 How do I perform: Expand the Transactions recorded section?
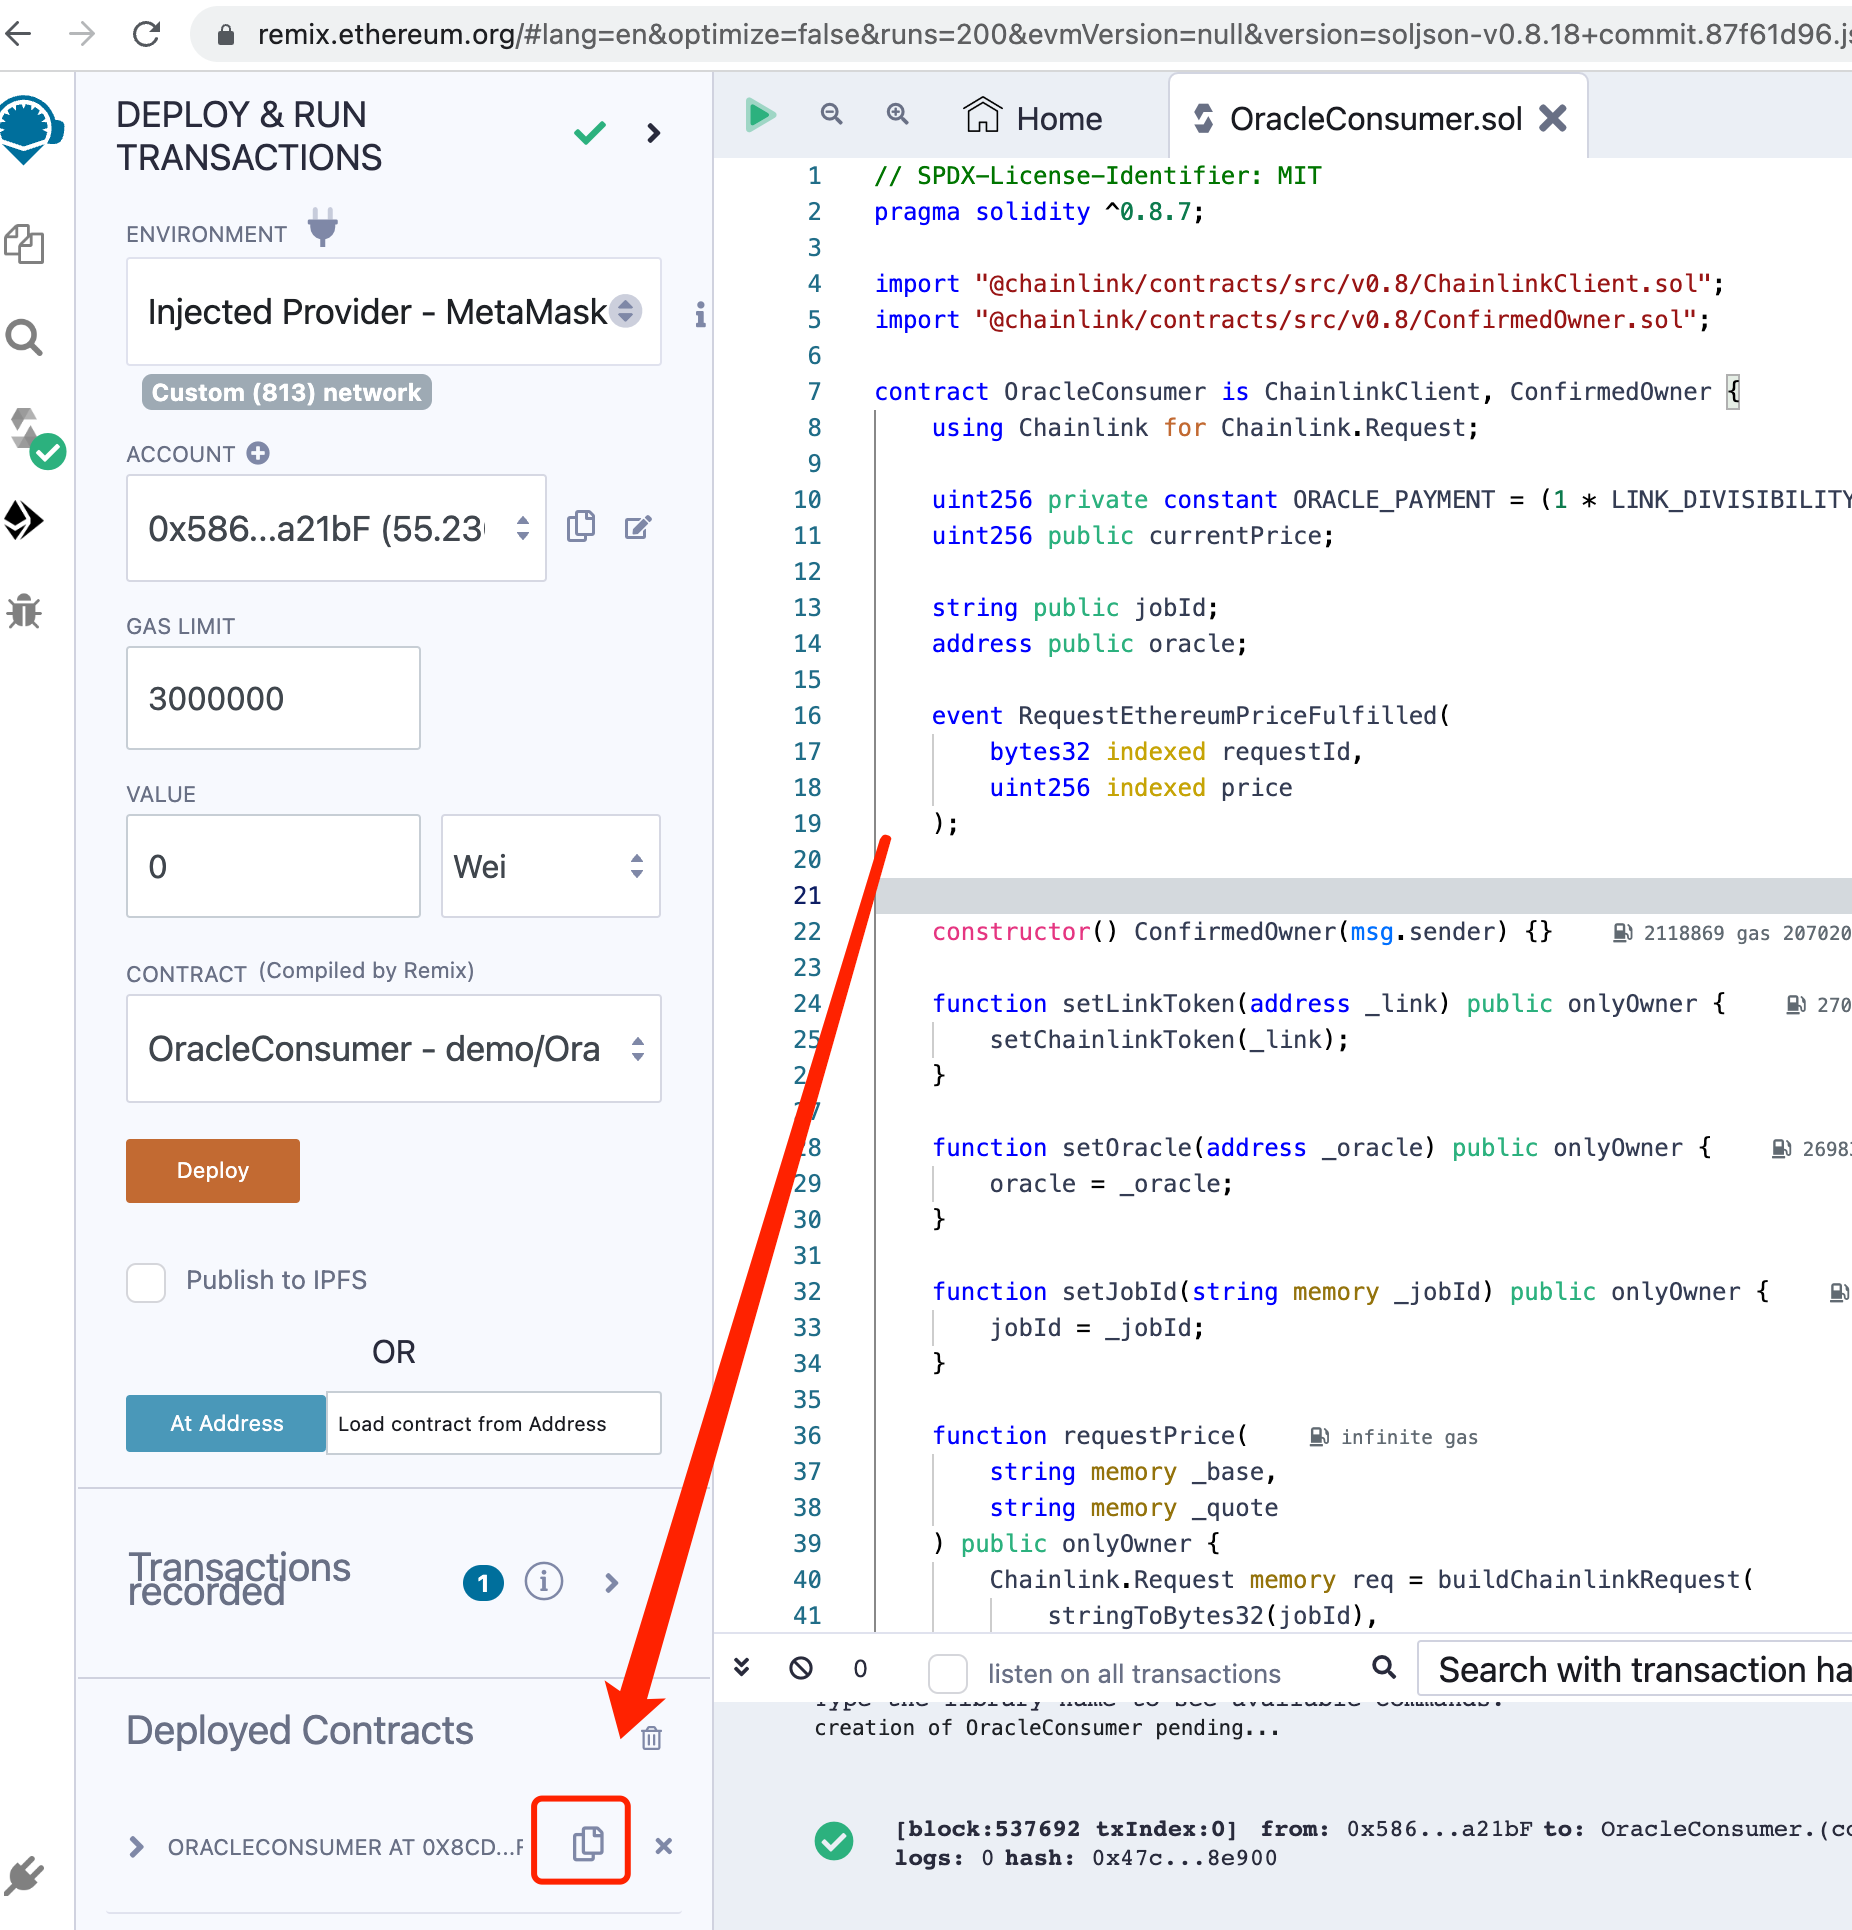coord(611,1583)
